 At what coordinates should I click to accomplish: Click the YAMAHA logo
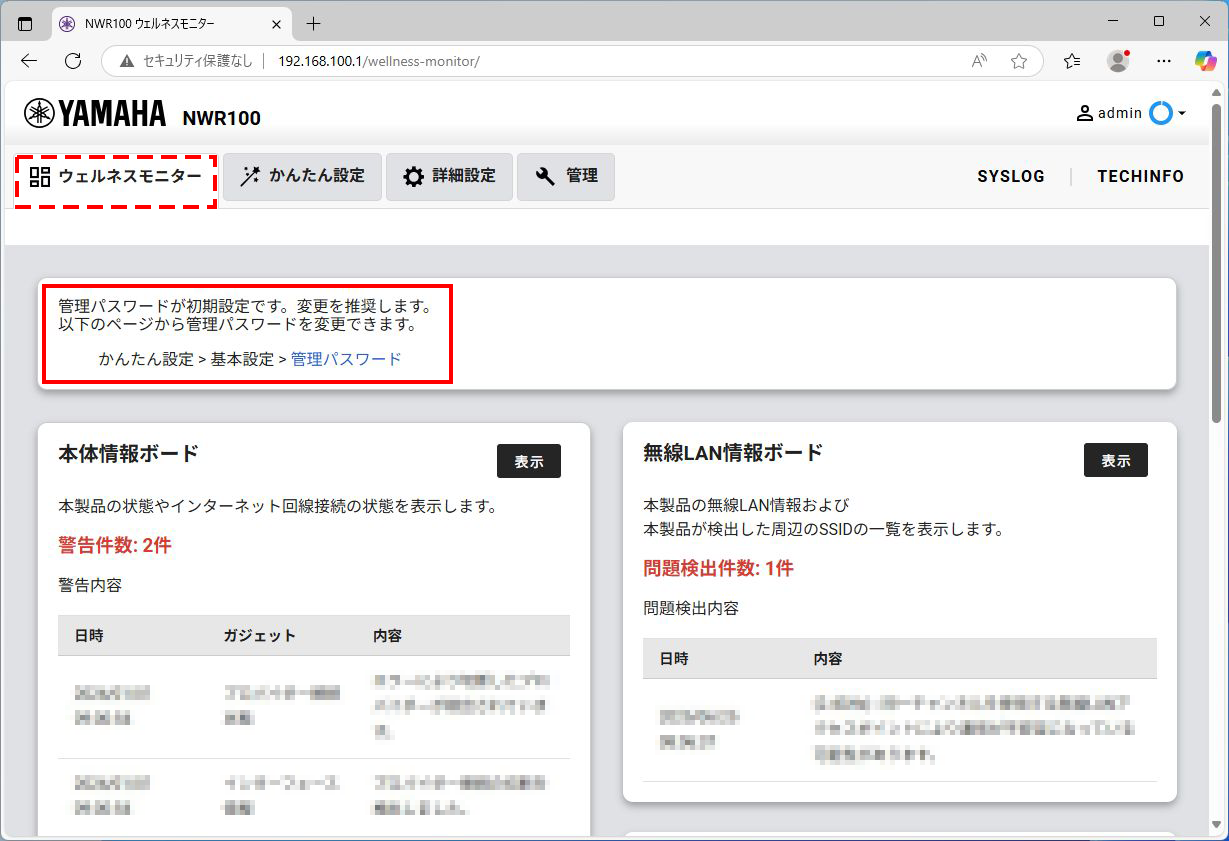point(94,113)
